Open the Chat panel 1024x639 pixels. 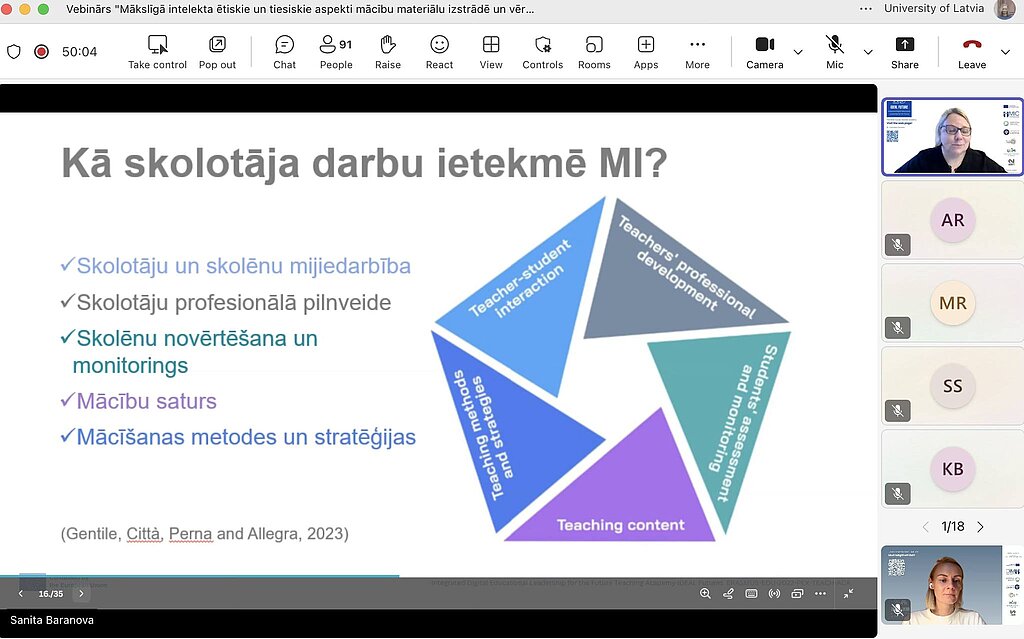[x=284, y=52]
